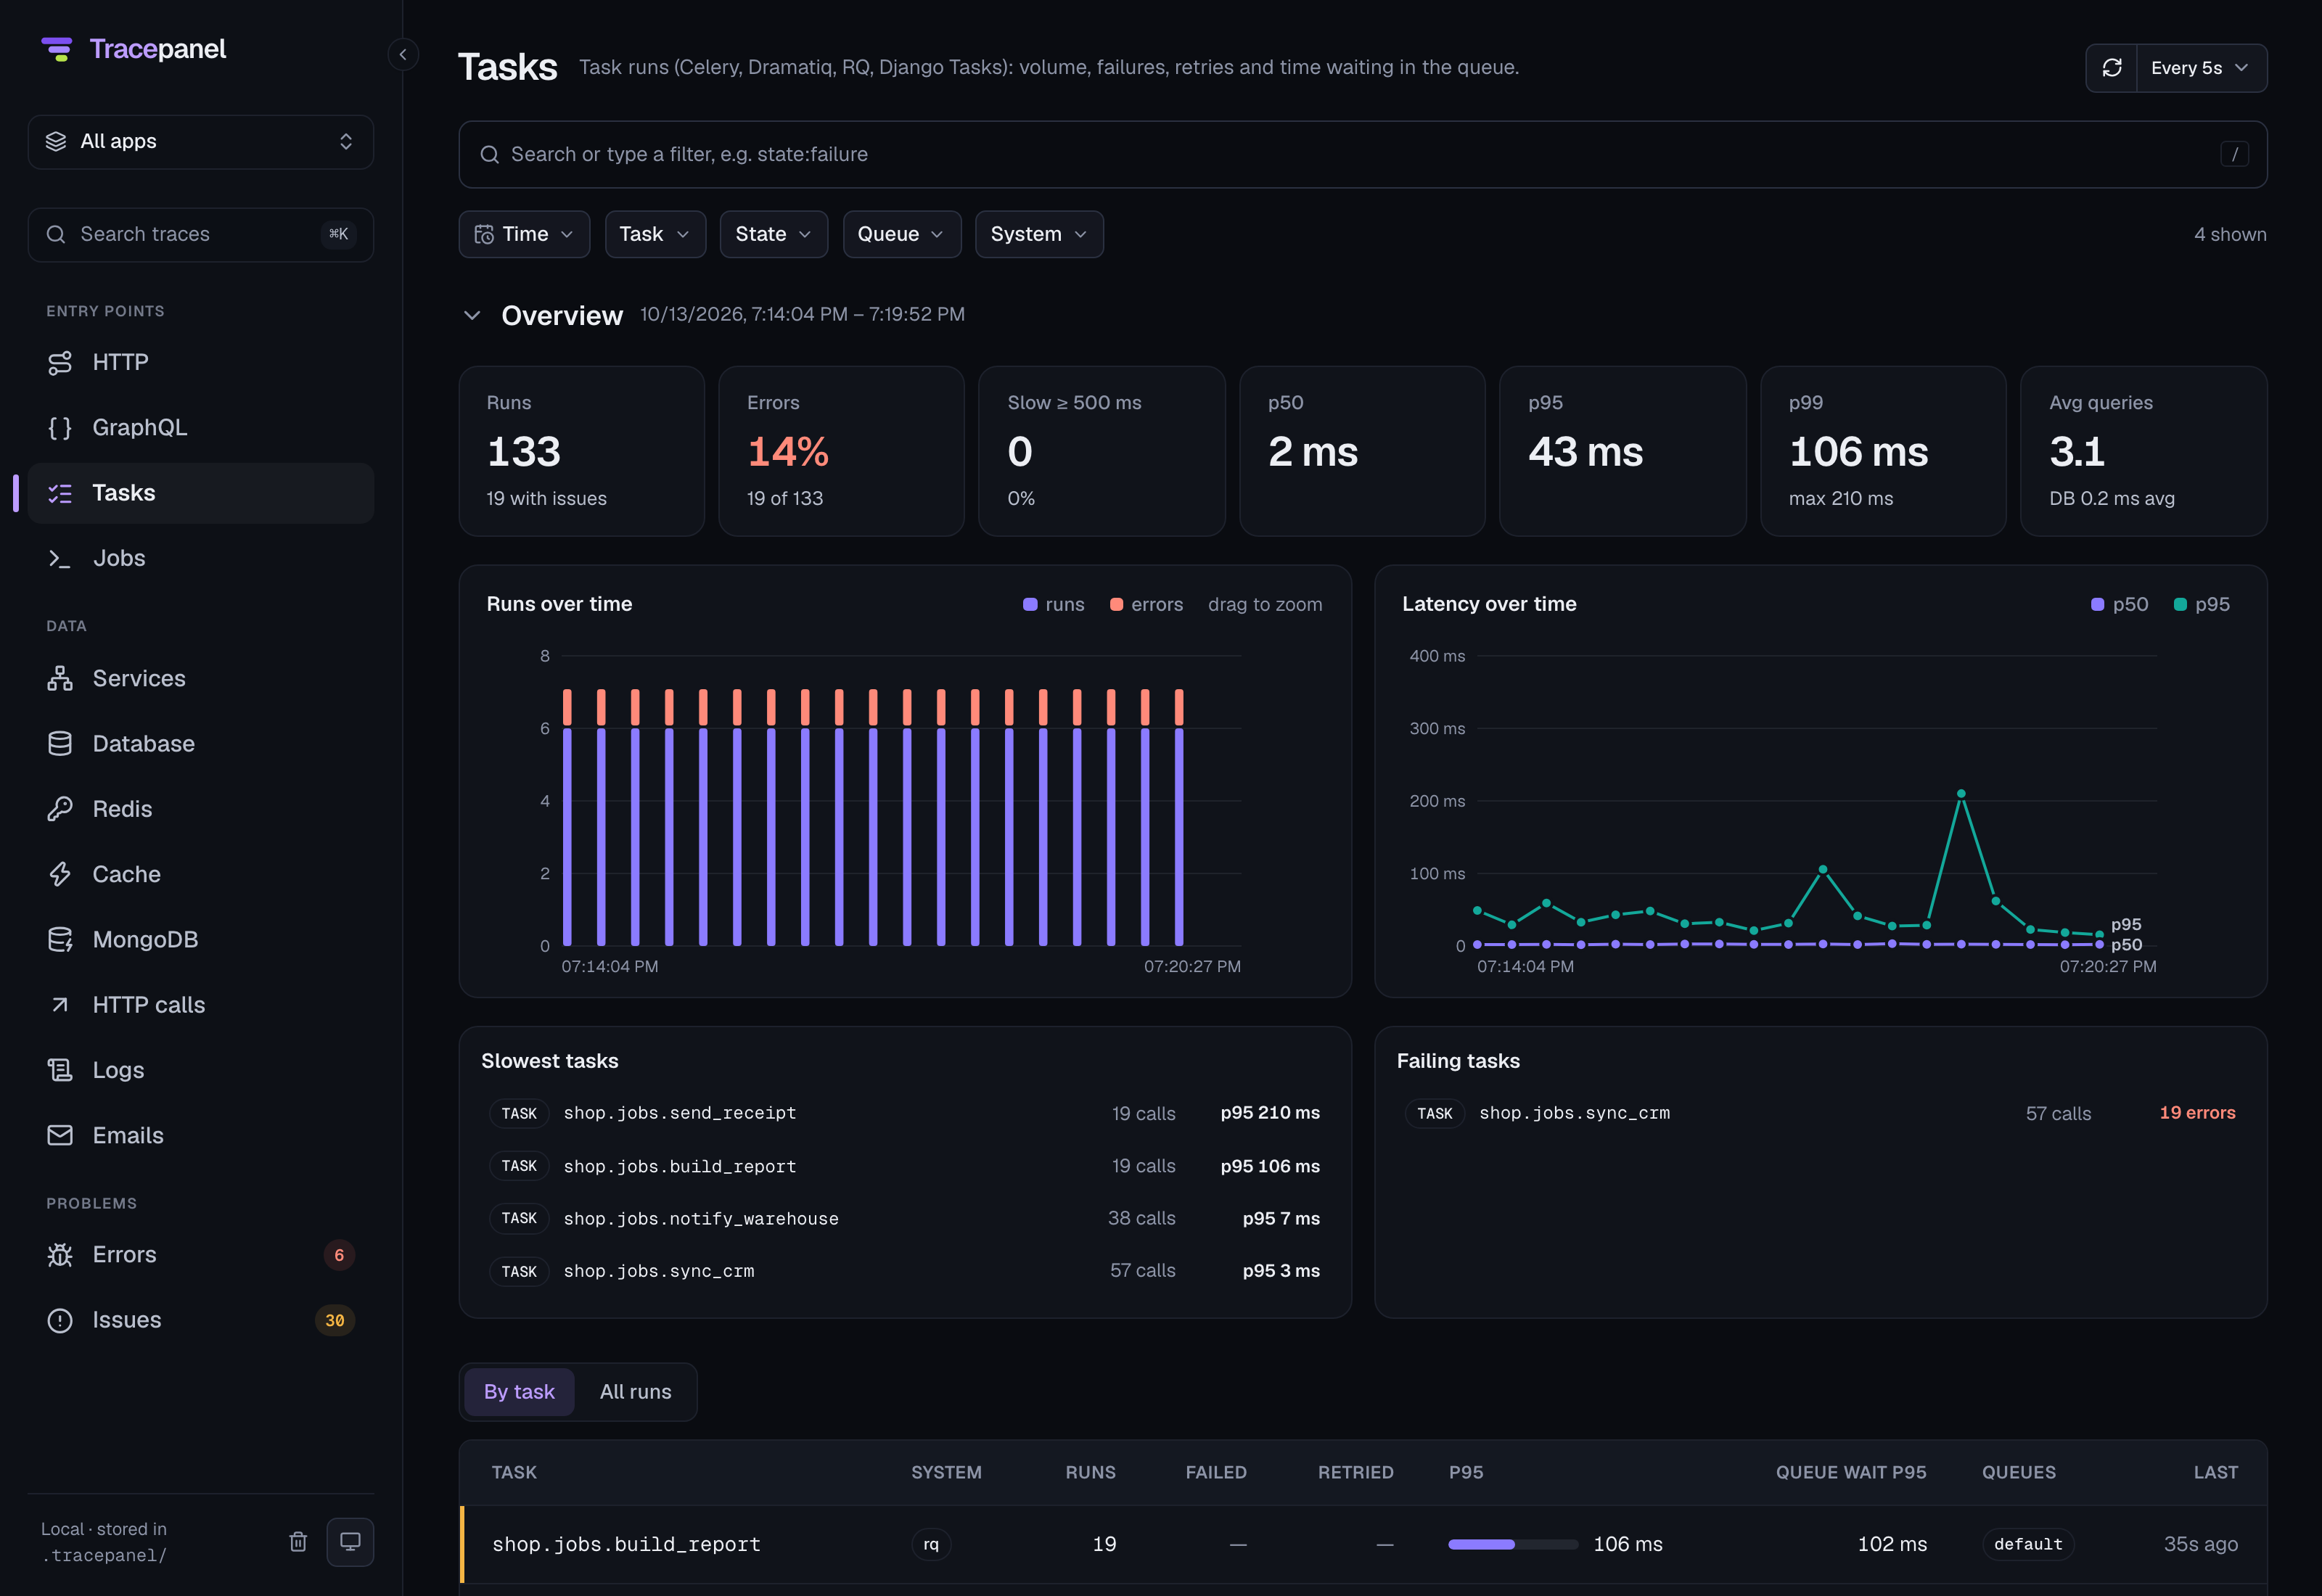Focus the filter search box
2322x1596 pixels.
click(x=1362, y=154)
